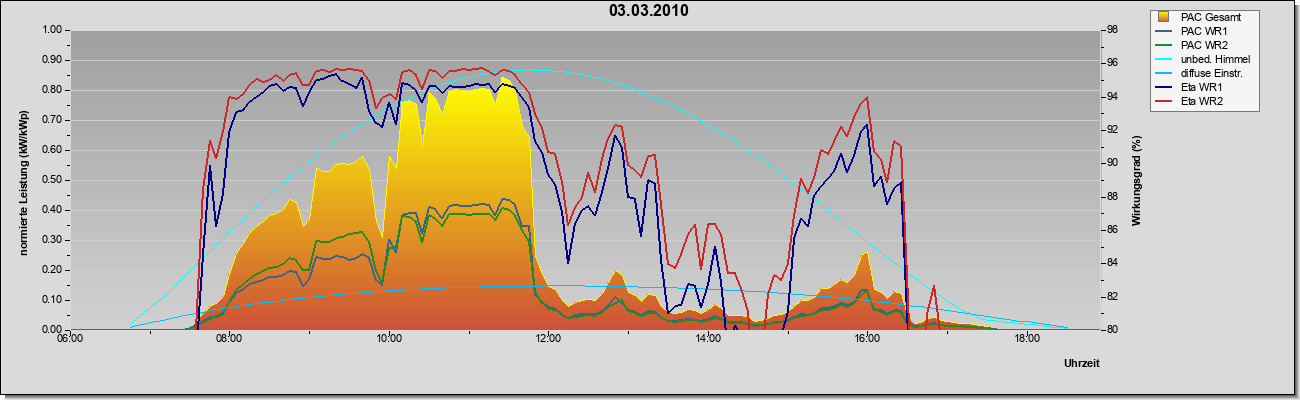
Task: Click the 10:00 time axis label
Action: point(389,339)
